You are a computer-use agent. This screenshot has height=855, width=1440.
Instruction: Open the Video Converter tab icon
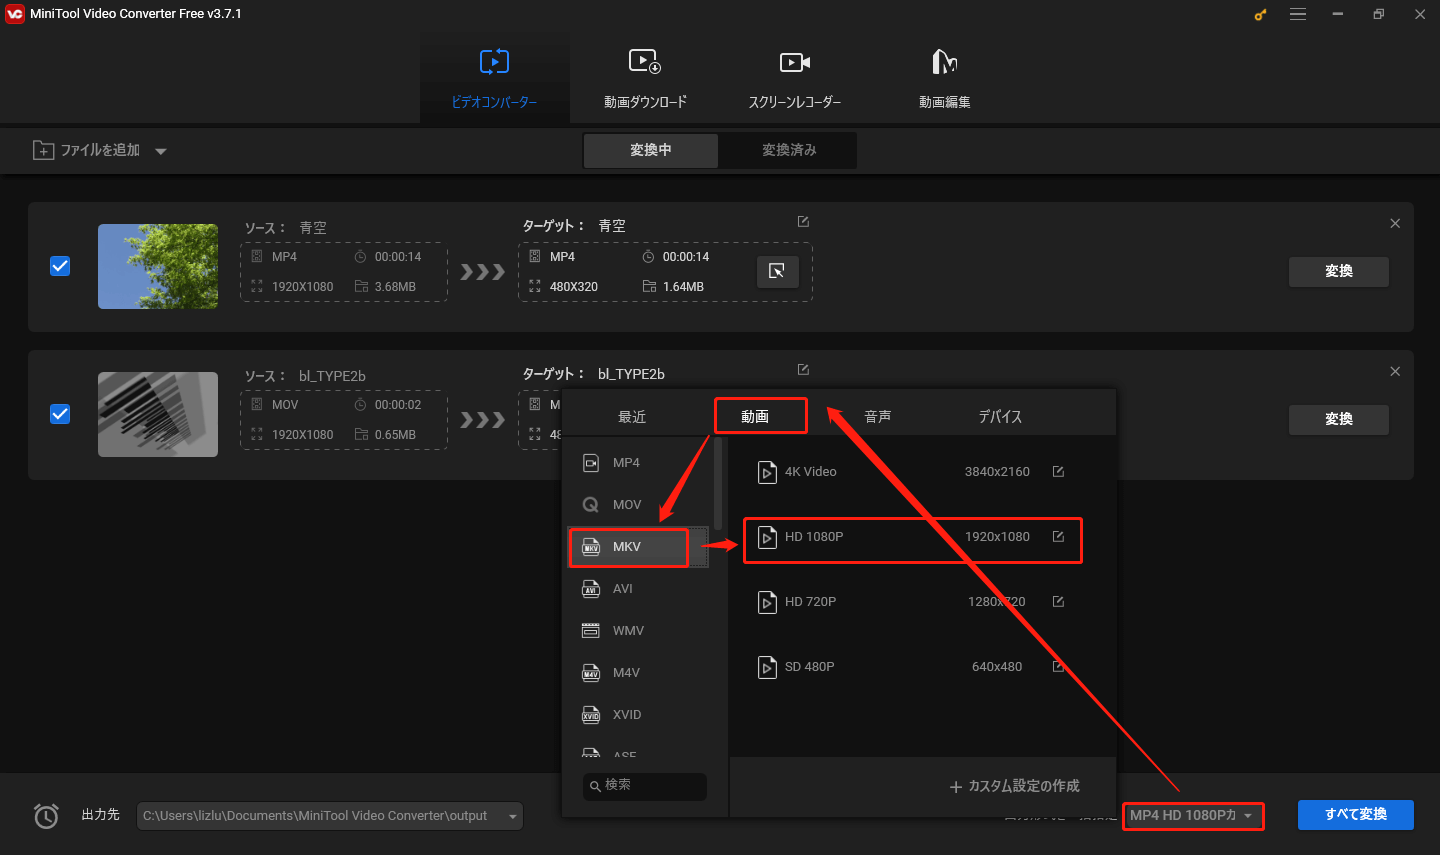tap(494, 62)
